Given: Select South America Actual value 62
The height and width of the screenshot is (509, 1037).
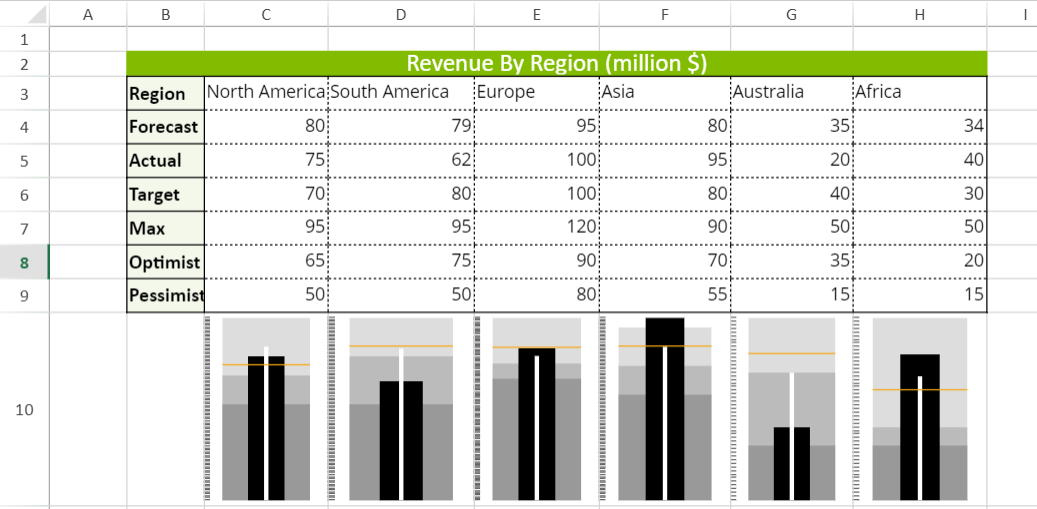Looking at the screenshot, I should 400,160.
